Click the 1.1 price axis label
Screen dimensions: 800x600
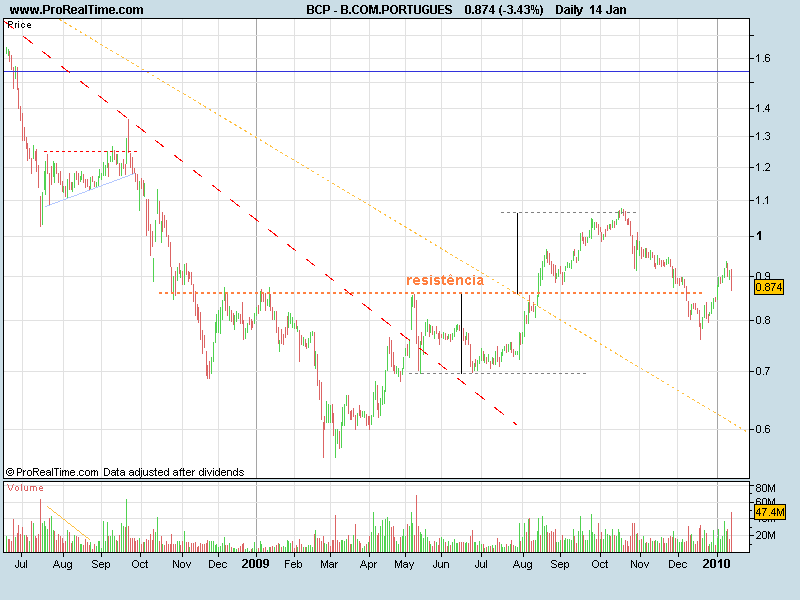click(x=763, y=201)
